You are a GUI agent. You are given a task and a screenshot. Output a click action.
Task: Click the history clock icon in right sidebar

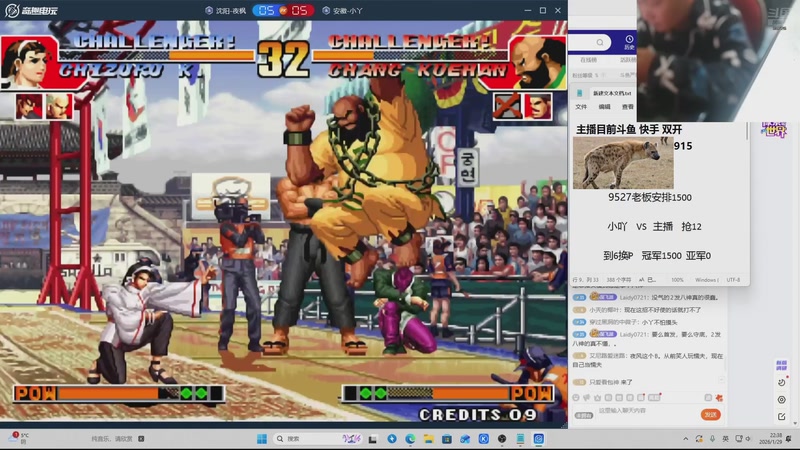781,383
